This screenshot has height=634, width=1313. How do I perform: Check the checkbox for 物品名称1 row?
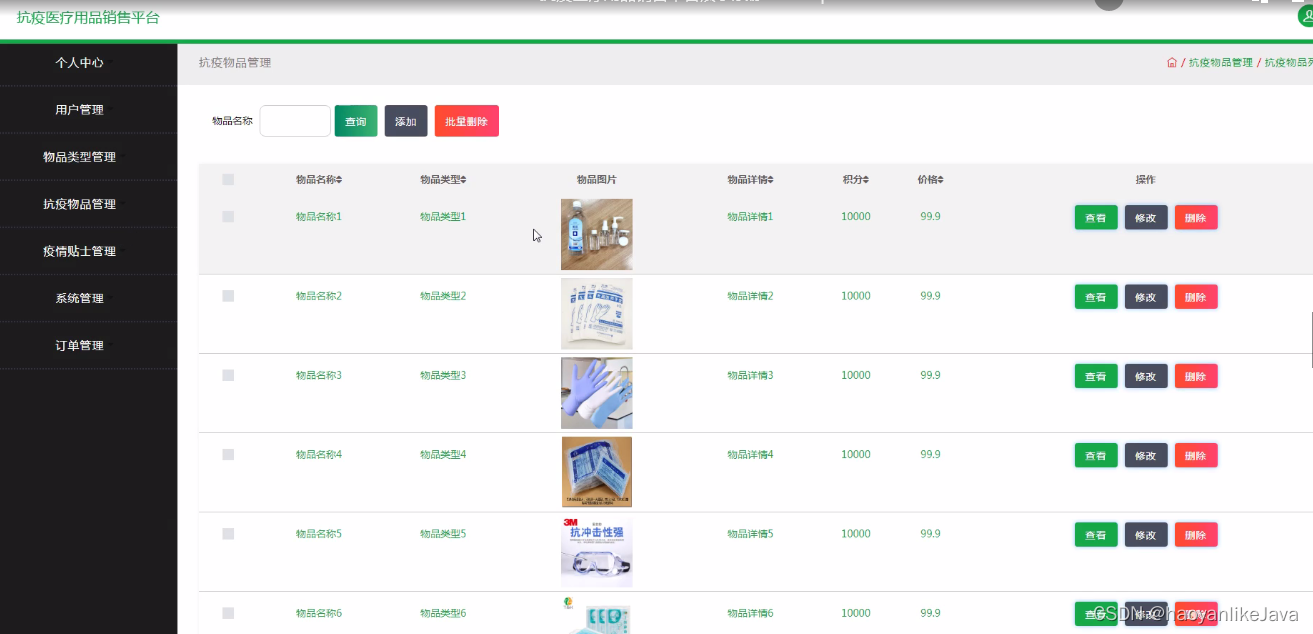pos(228,216)
